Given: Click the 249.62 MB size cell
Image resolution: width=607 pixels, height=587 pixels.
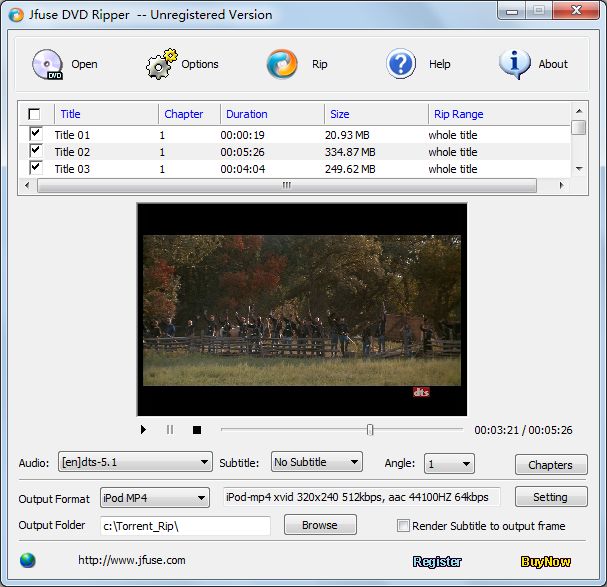Looking at the screenshot, I should pyautogui.click(x=350, y=169).
